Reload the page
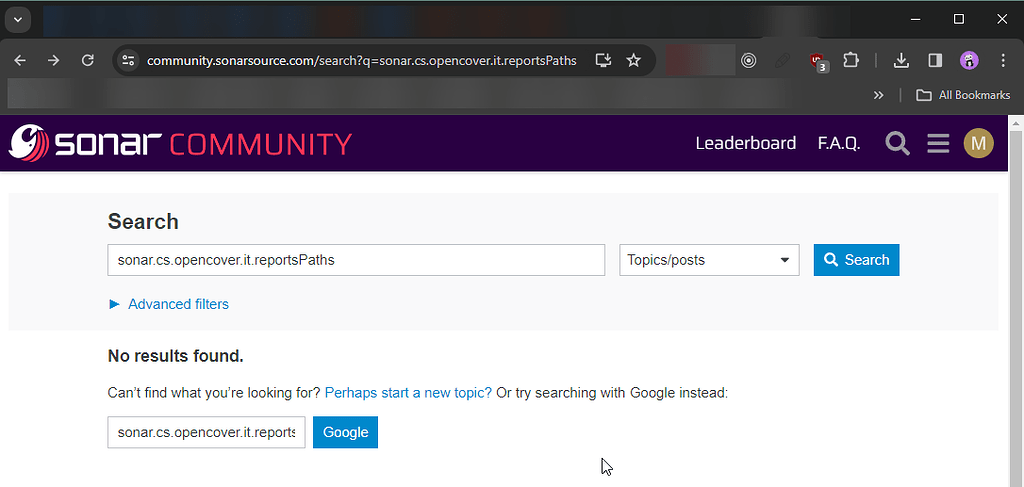Viewport: 1024px width, 487px height. (x=87, y=61)
